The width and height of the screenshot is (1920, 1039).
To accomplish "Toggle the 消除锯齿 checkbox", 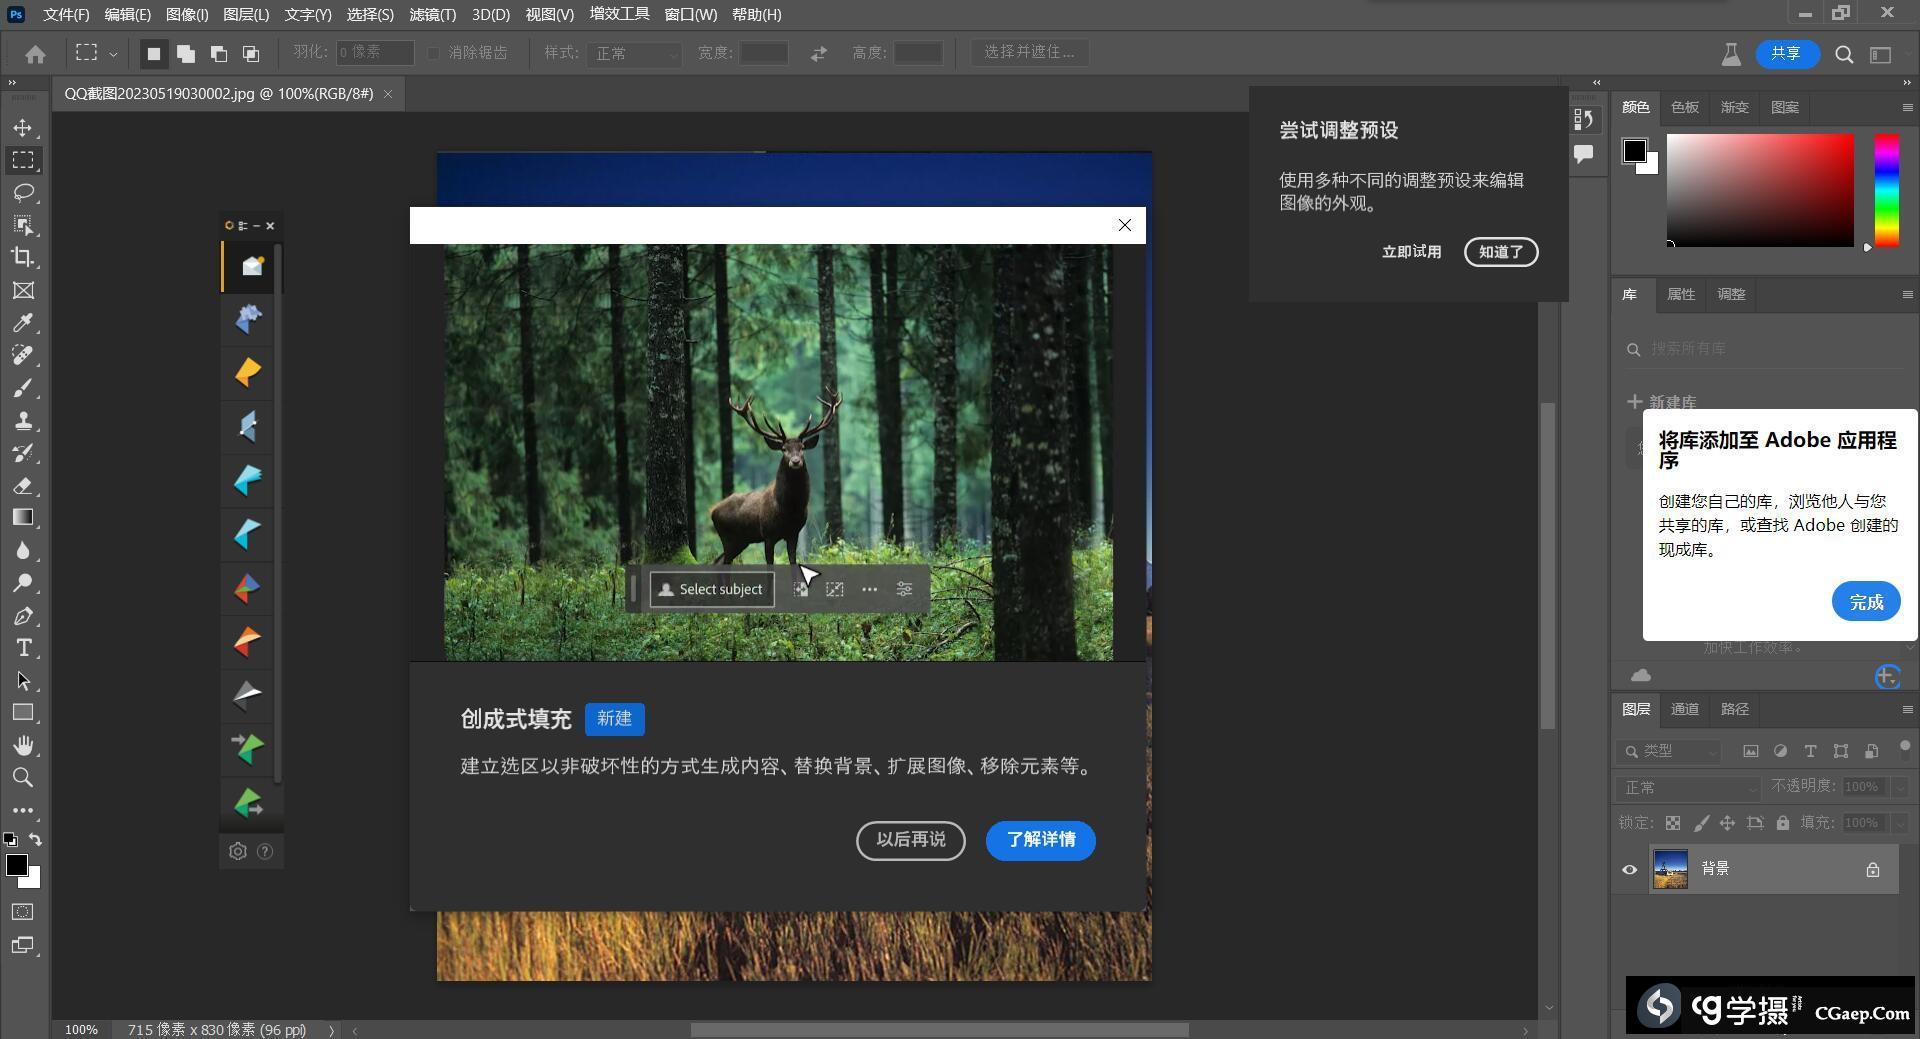I will click(x=434, y=53).
